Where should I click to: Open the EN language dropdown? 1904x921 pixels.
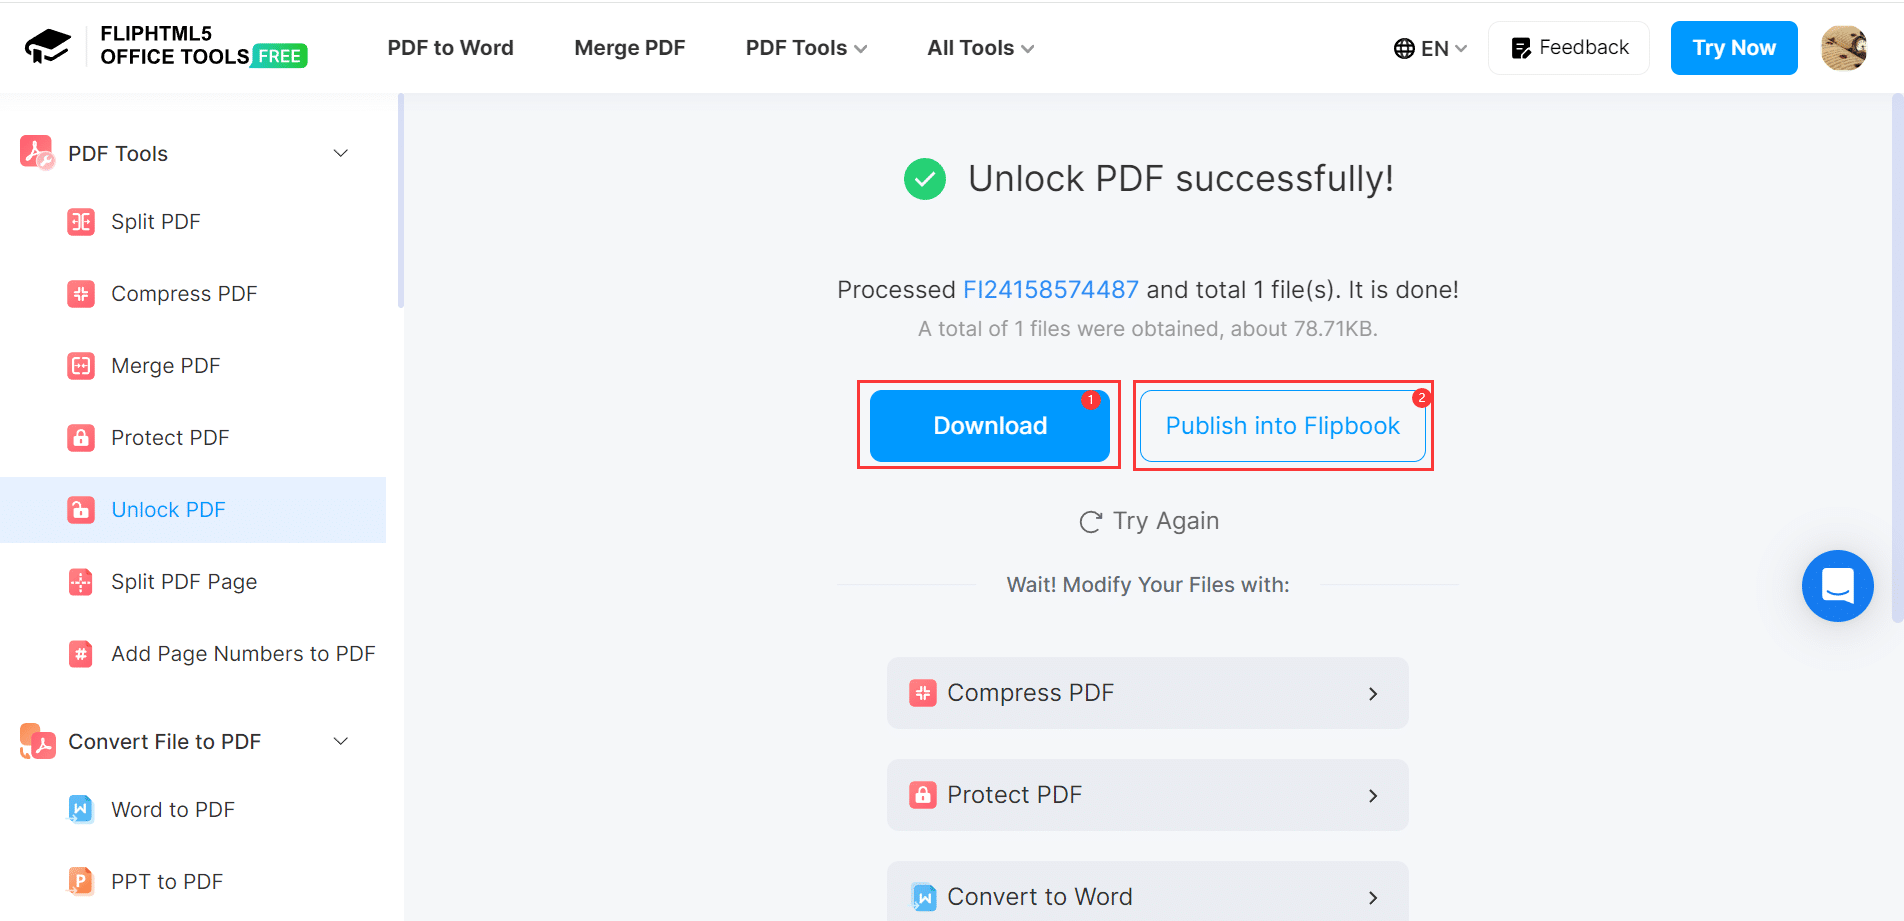[x=1430, y=48]
